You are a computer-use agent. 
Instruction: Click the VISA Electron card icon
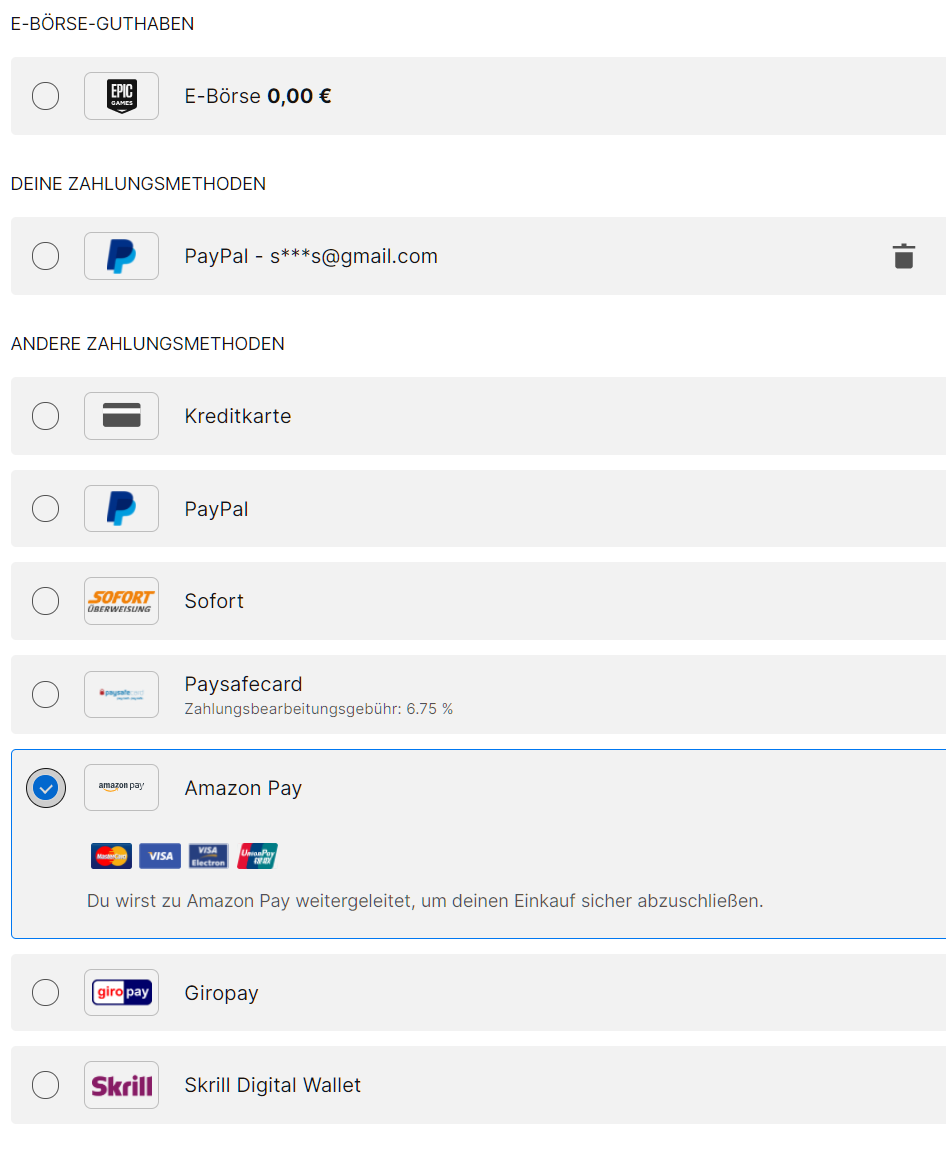[x=208, y=856]
